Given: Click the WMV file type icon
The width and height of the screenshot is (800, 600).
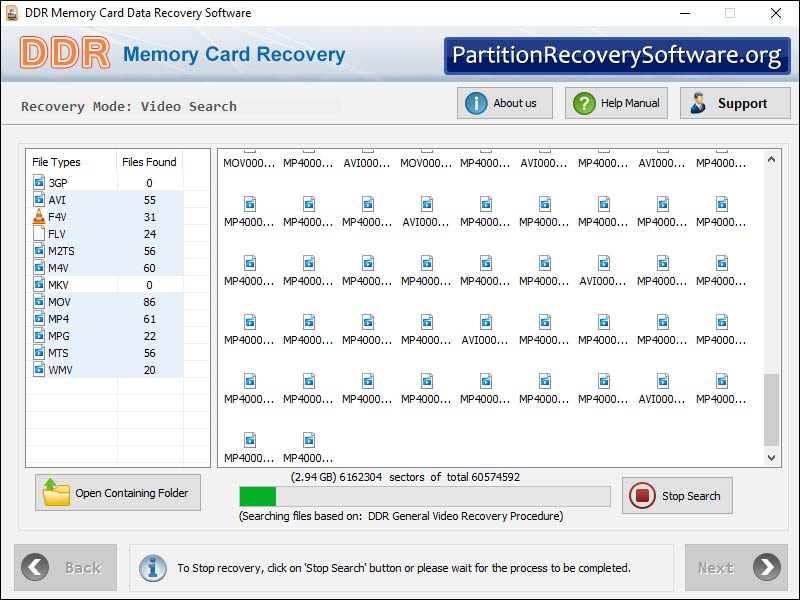Looking at the screenshot, I should coord(38,370).
